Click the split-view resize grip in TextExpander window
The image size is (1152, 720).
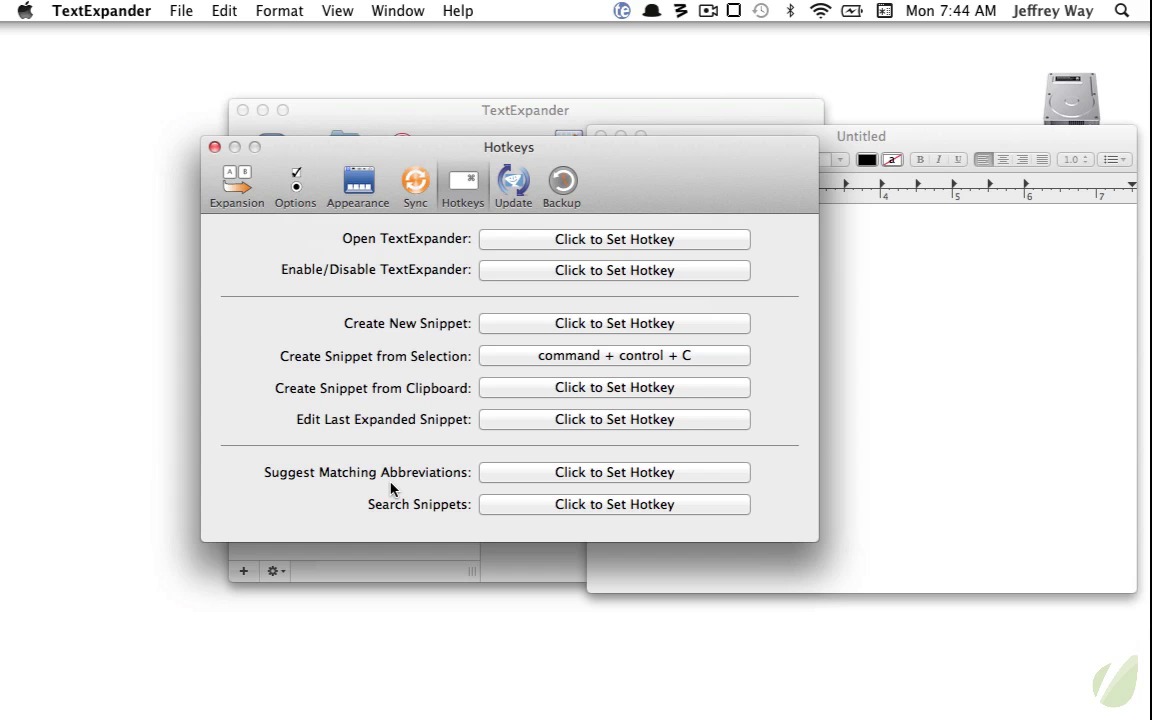[x=472, y=571]
